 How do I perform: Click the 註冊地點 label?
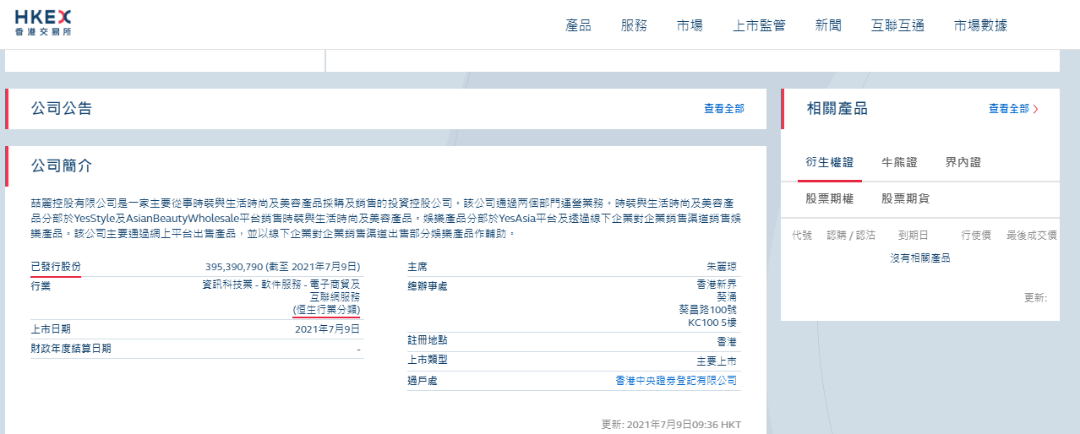427,341
